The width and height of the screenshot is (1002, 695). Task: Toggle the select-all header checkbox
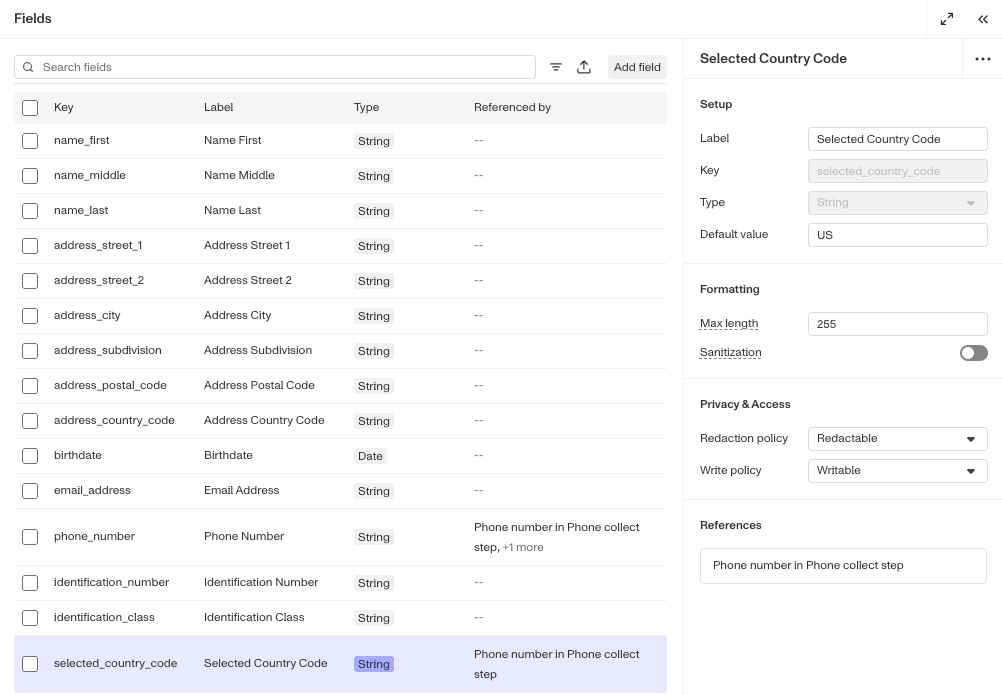click(x=30, y=108)
